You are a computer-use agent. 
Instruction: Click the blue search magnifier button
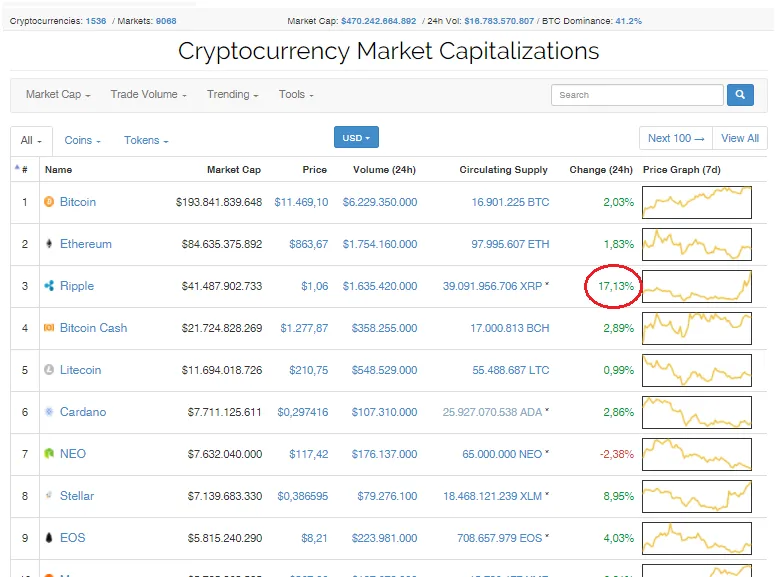tap(740, 95)
